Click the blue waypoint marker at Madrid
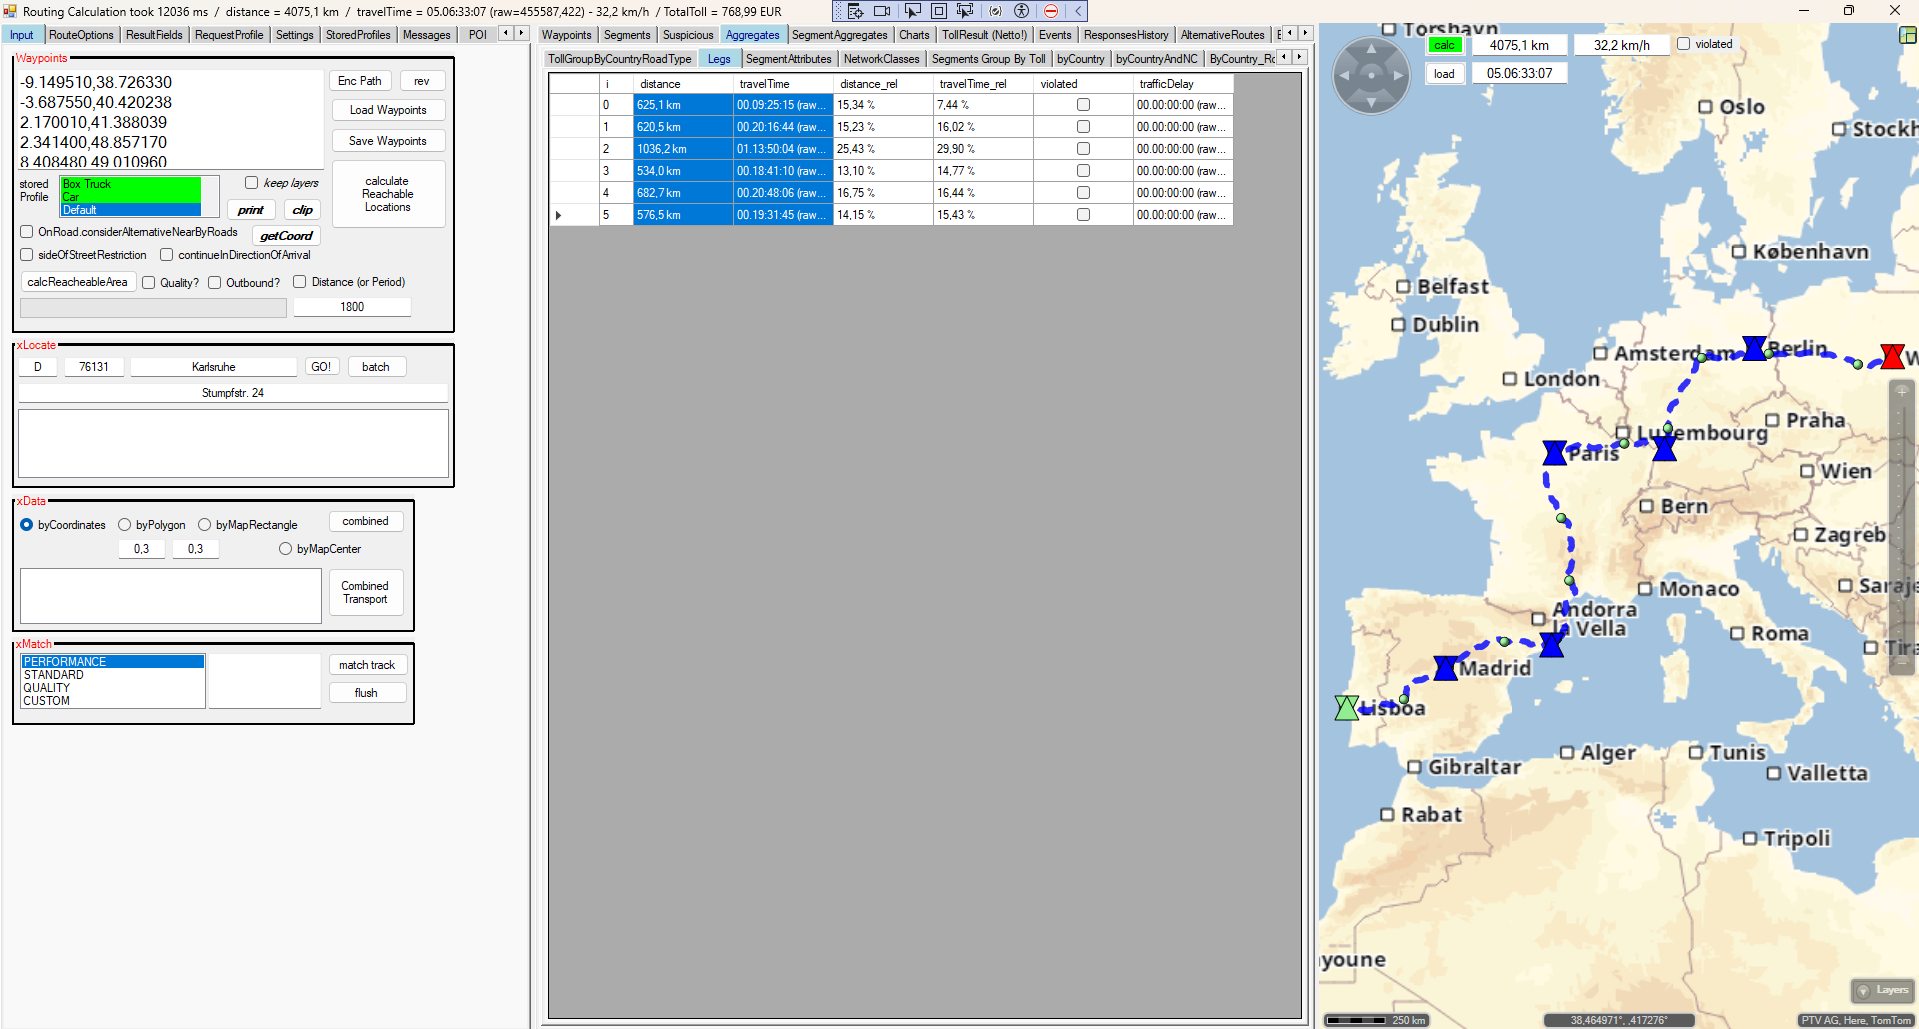The width and height of the screenshot is (1919, 1029). (1445, 668)
